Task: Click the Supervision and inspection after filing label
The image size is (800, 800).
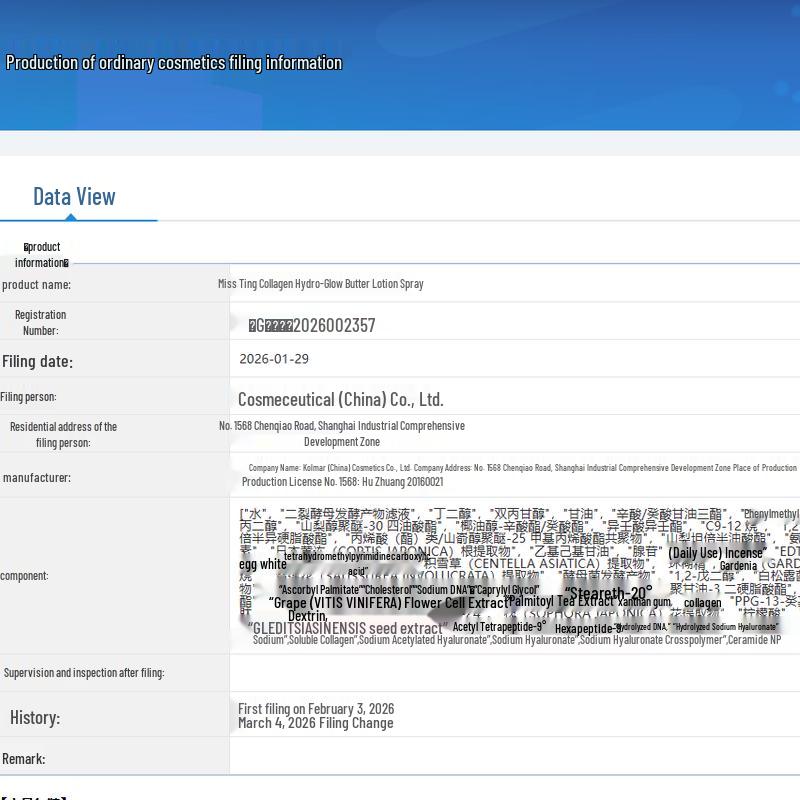Action: click(84, 672)
